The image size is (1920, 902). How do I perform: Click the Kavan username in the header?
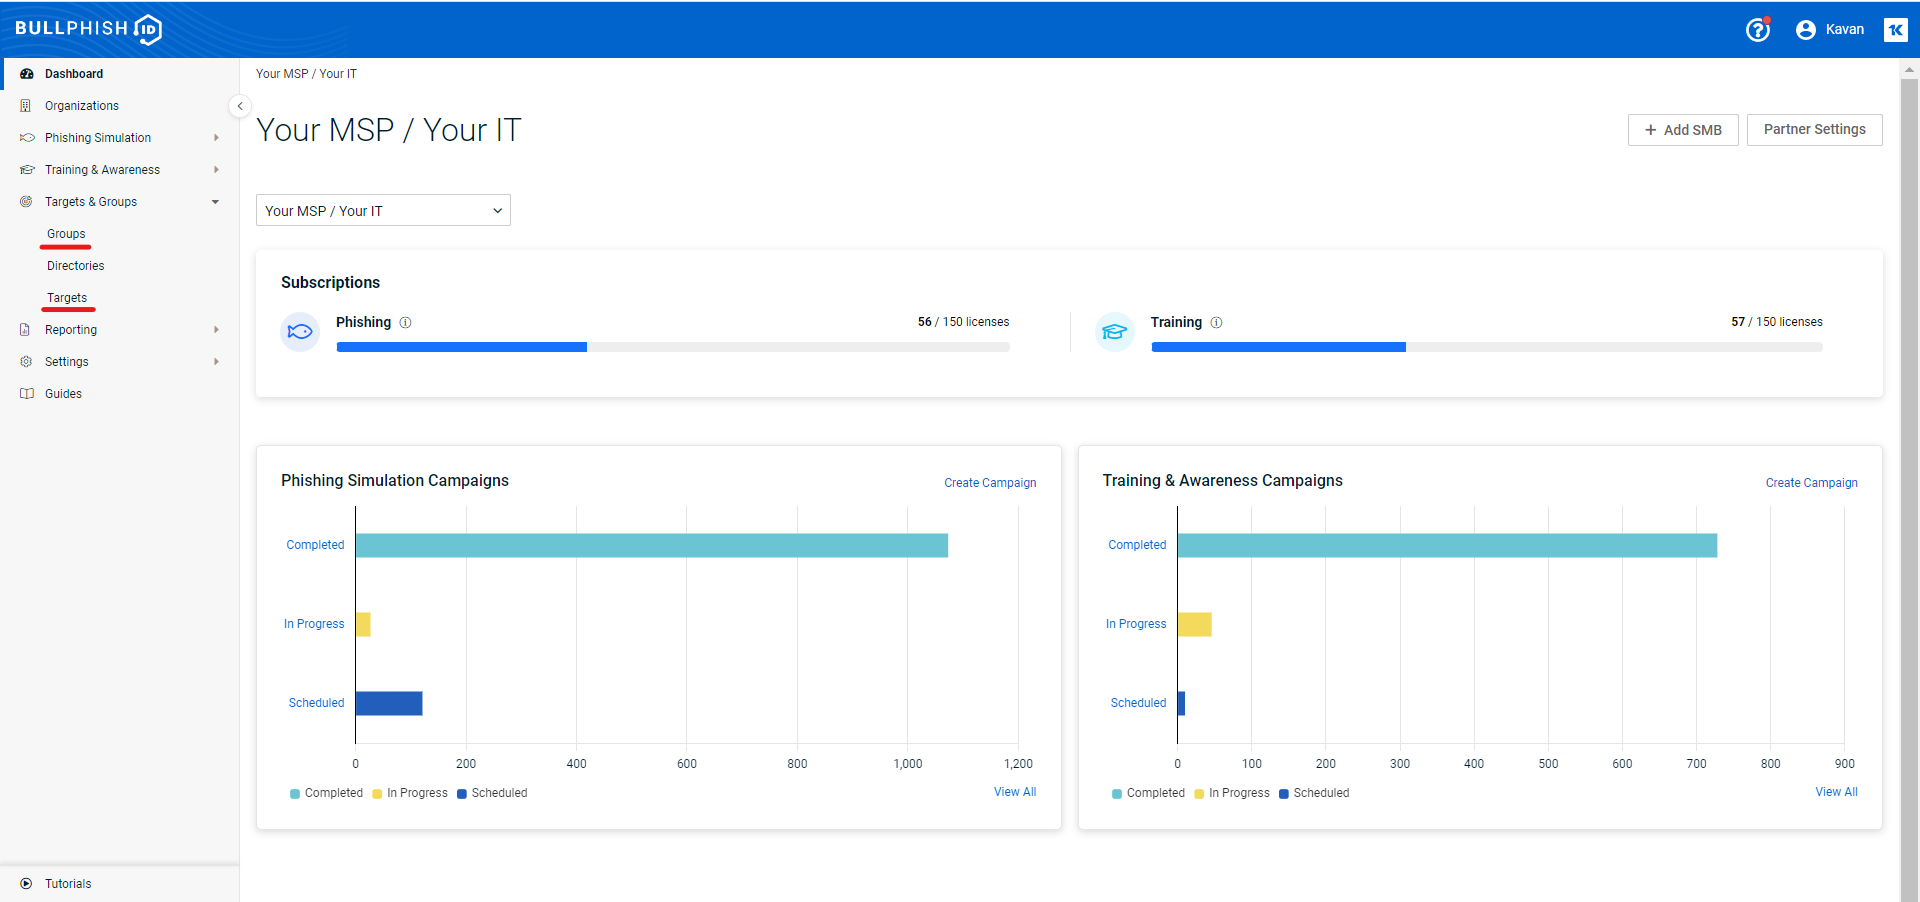click(1845, 30)
